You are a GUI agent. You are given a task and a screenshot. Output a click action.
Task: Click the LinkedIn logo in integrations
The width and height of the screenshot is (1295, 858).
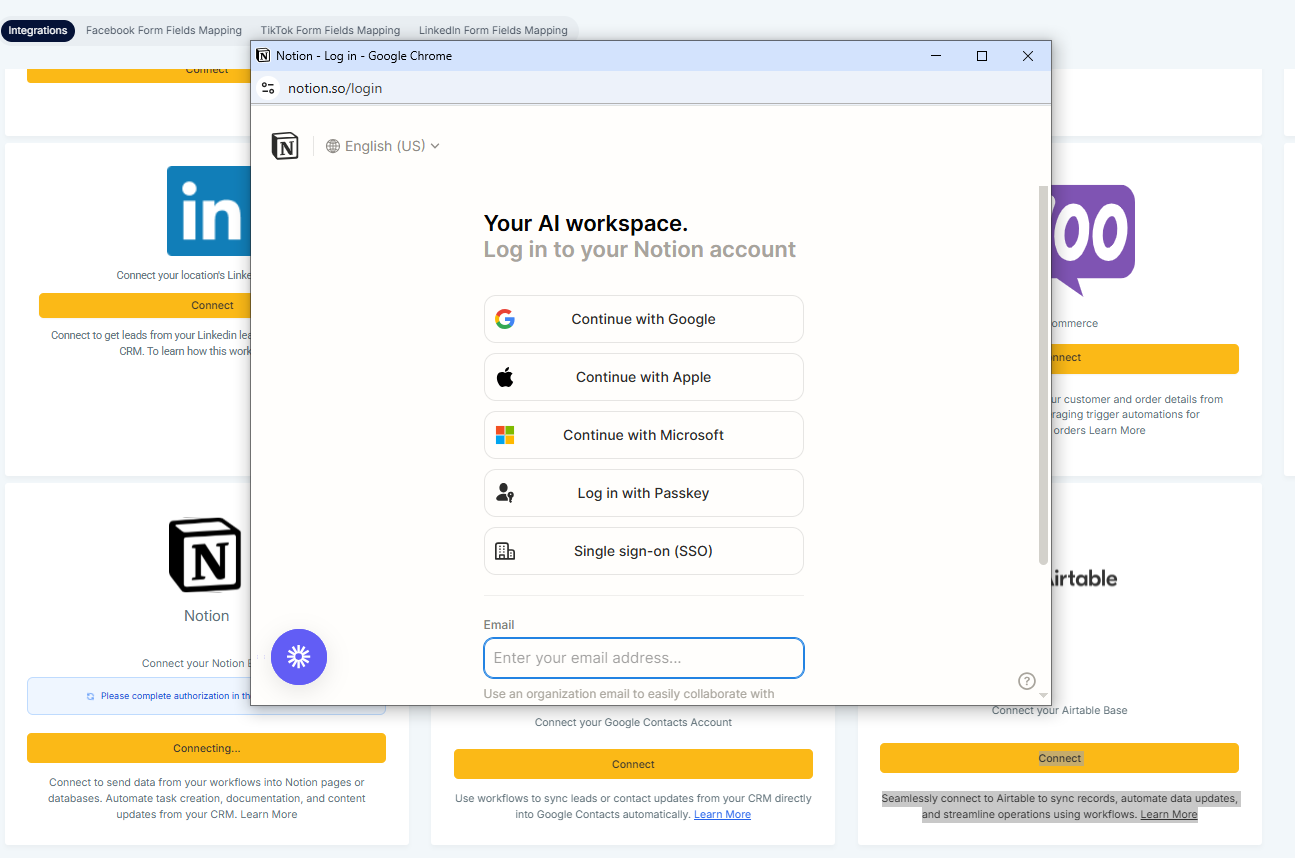click(x=208, y=211)
